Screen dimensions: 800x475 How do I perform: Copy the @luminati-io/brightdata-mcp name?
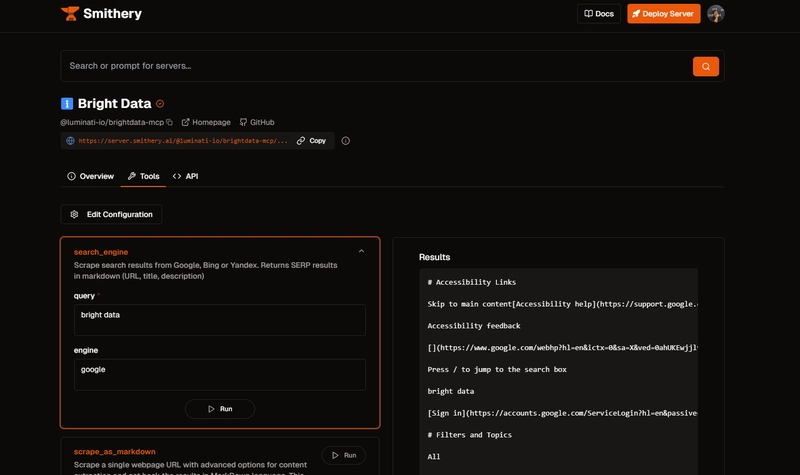(169, 122)
